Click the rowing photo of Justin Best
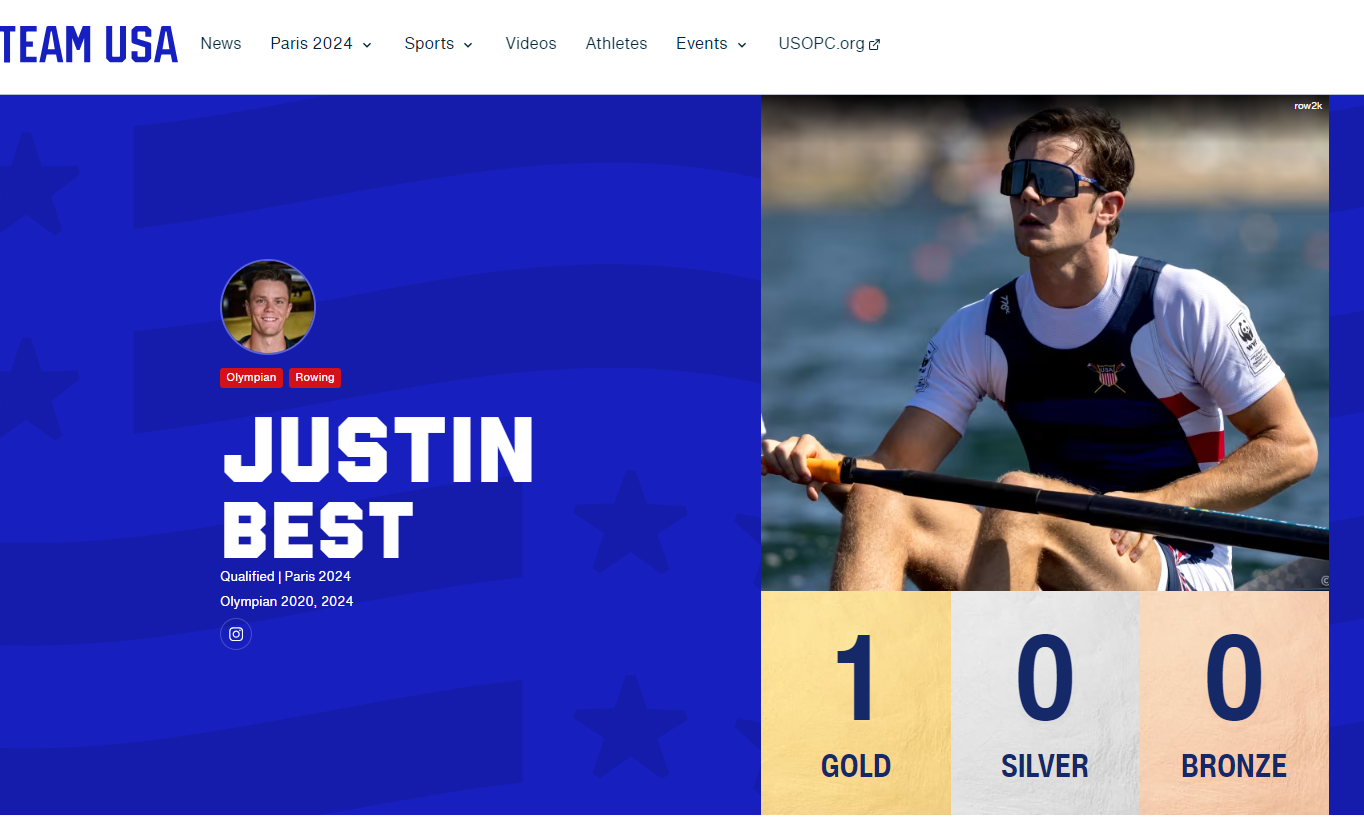This screenshot has height=817, width=1364. (1045, 343)
